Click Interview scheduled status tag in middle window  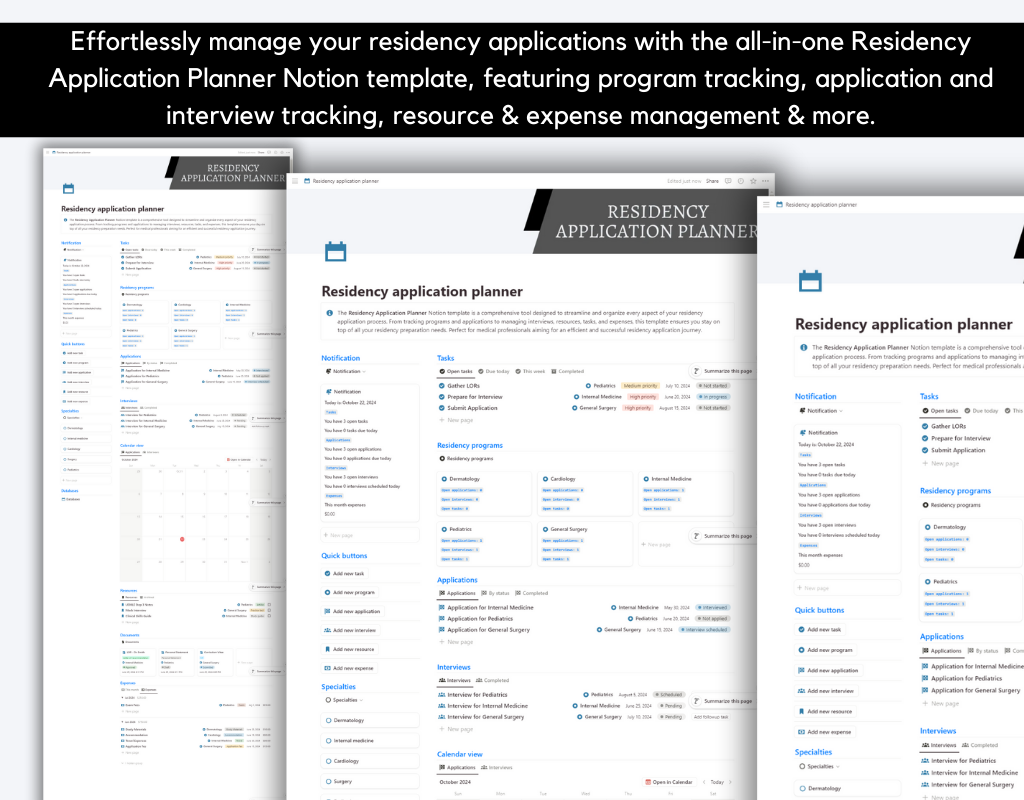[x=704, y=630]
